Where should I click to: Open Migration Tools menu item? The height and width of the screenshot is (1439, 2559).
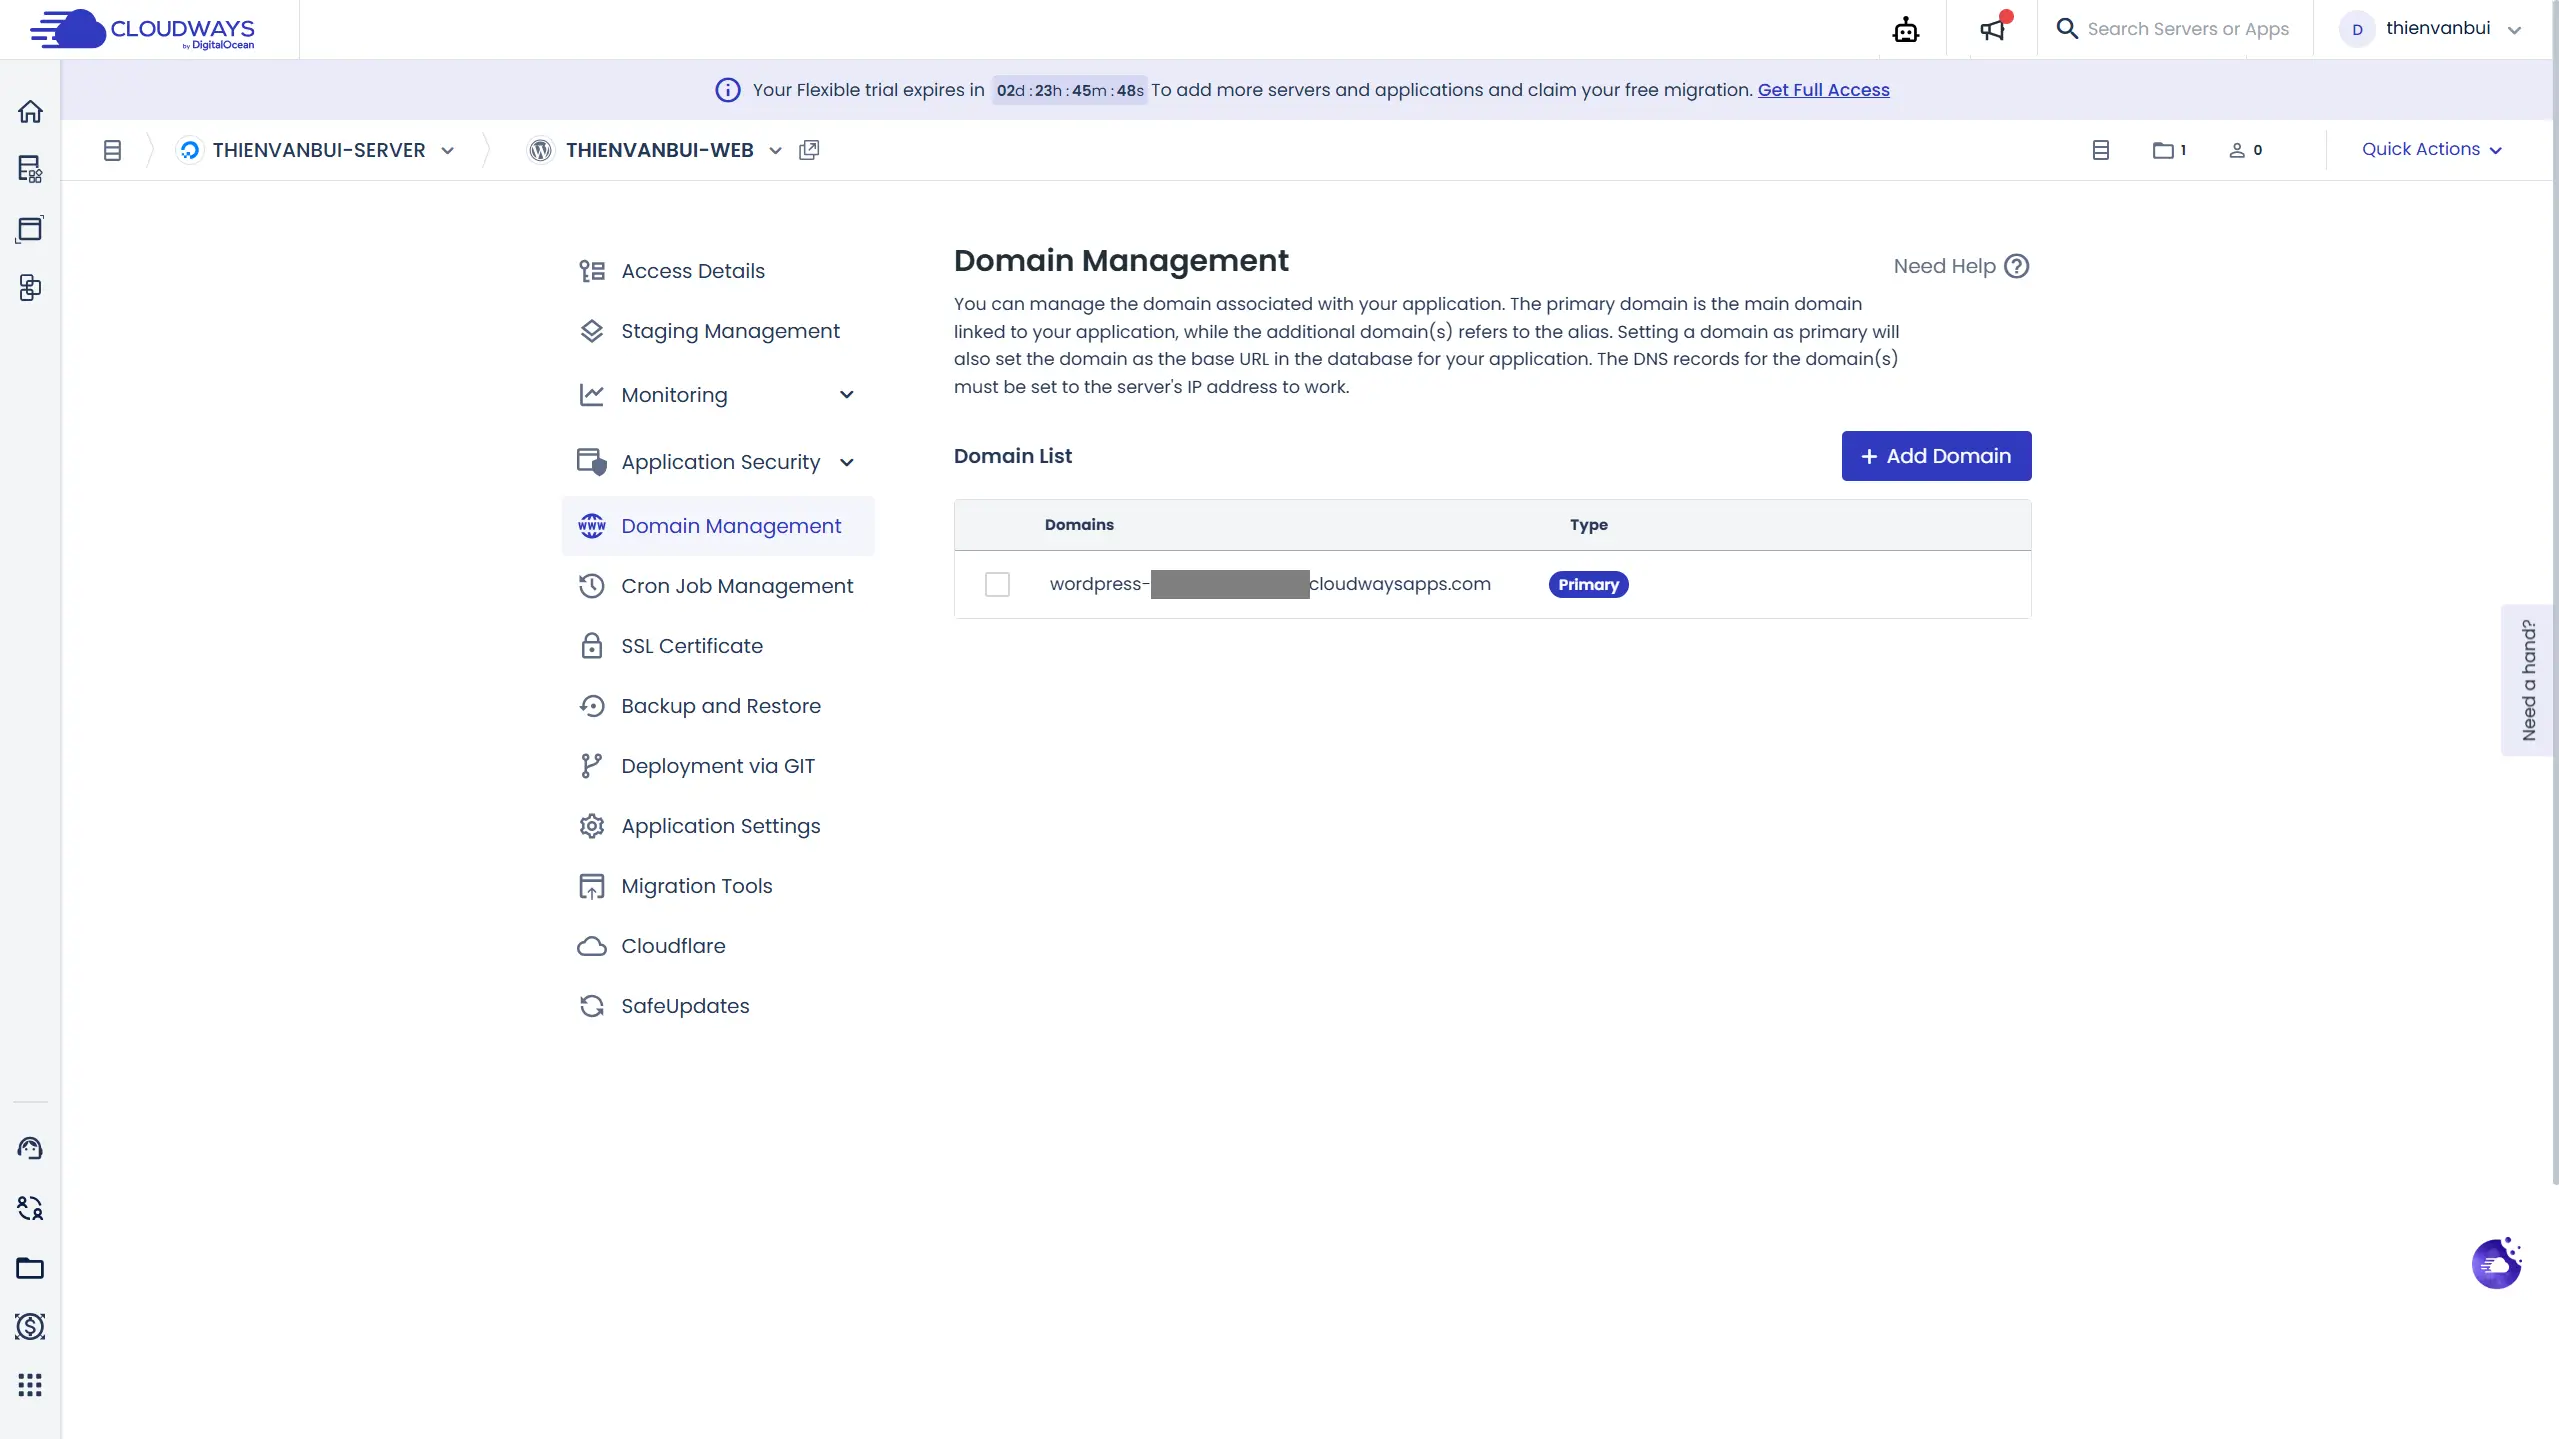pyautogui.click(x=718, y=886)
